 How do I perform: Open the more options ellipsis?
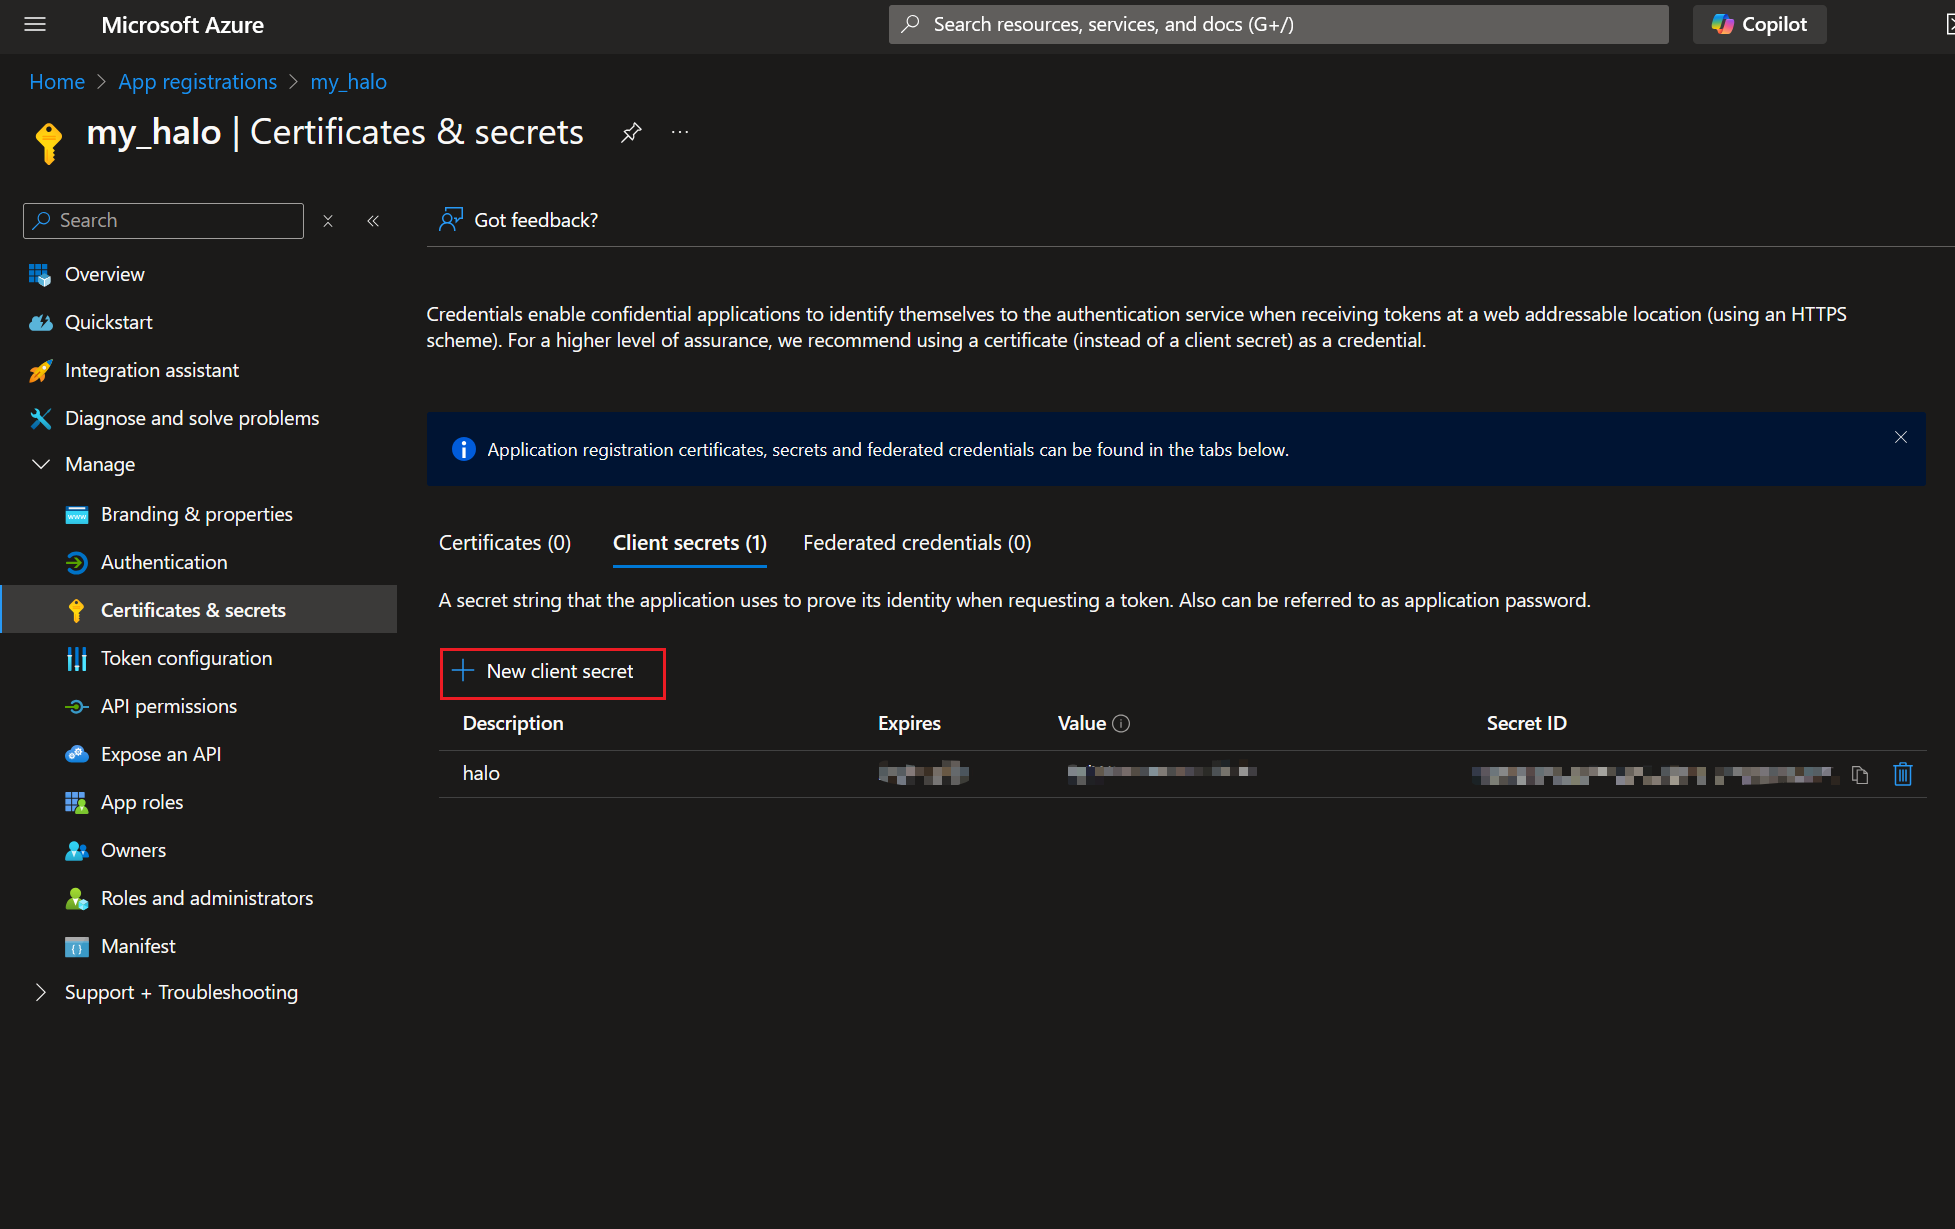(x=680, y=132)
